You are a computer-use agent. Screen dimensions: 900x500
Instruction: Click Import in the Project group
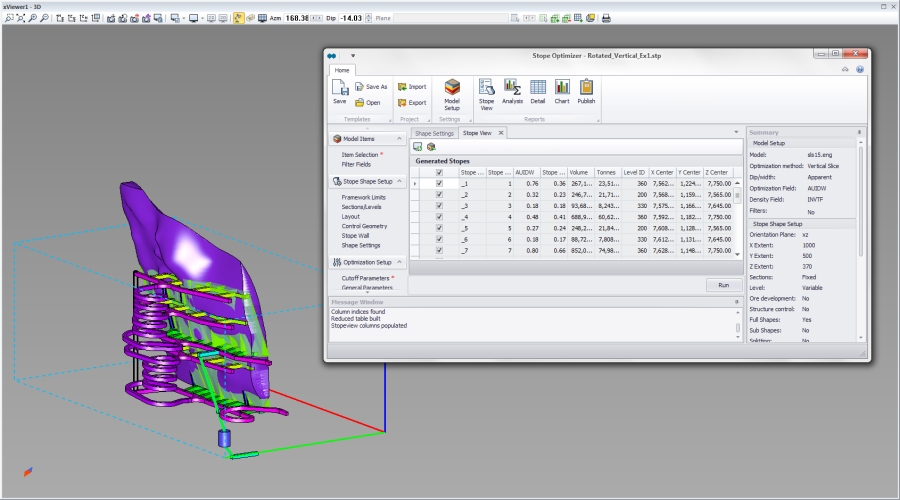(411, 87)
